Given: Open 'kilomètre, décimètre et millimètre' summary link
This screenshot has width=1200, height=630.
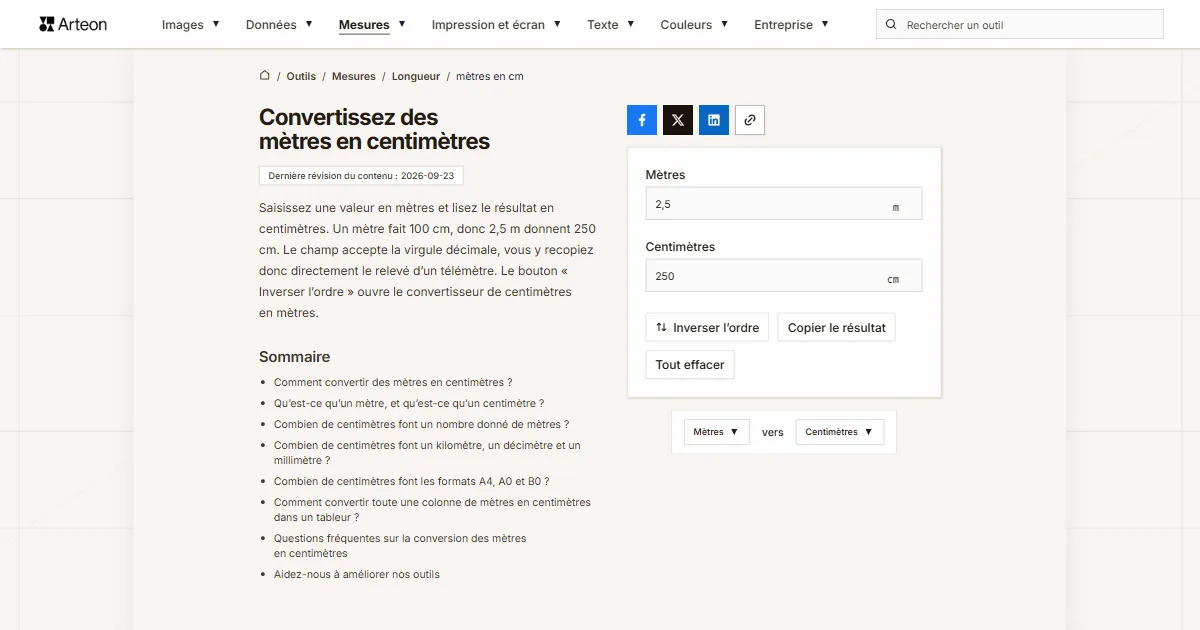Looking at the screenshot, I should pos(427,453).
